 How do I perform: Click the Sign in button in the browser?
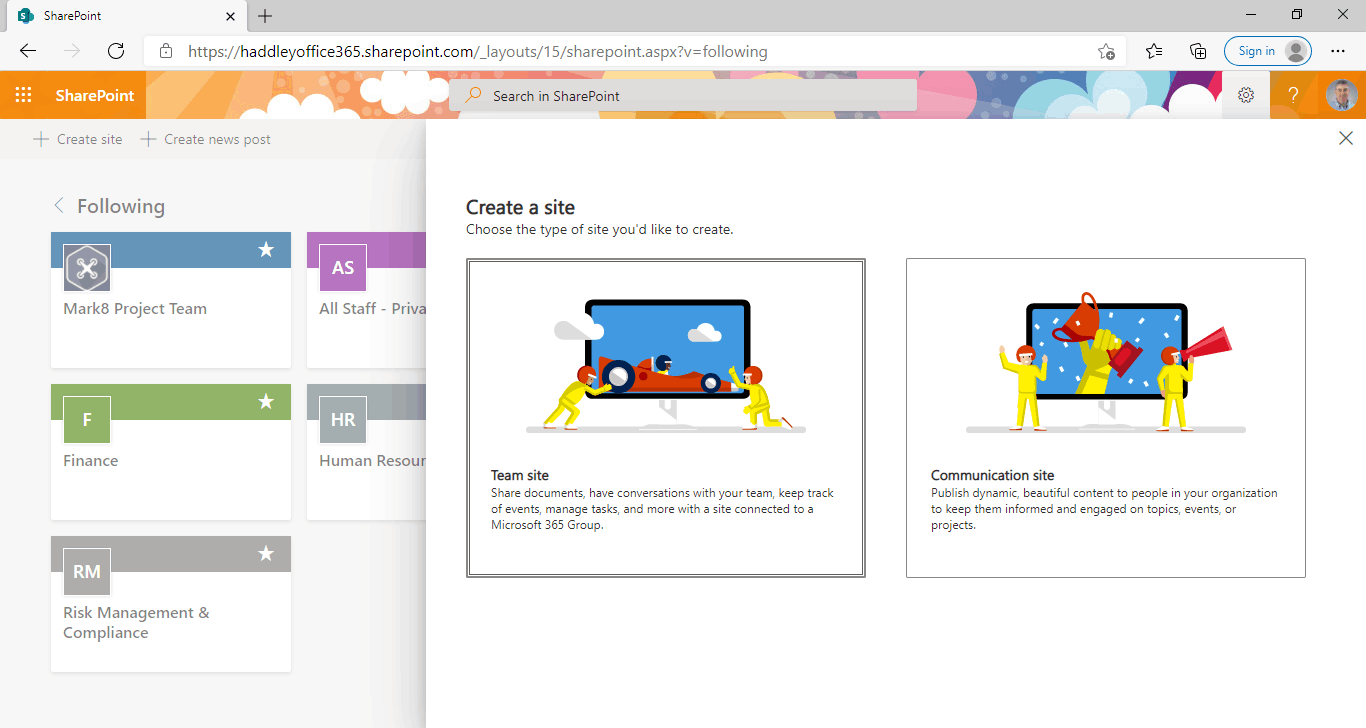tap(1267, 51)
